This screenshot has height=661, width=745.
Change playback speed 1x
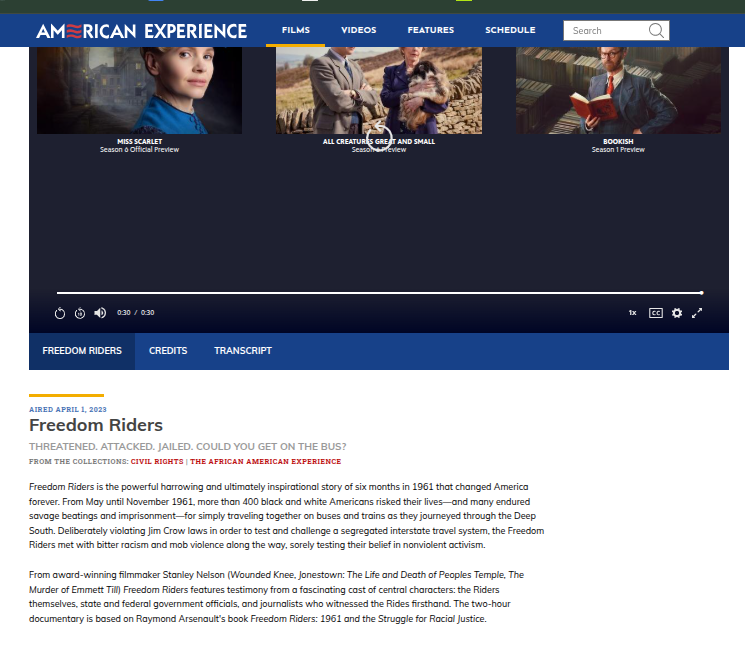632,313
